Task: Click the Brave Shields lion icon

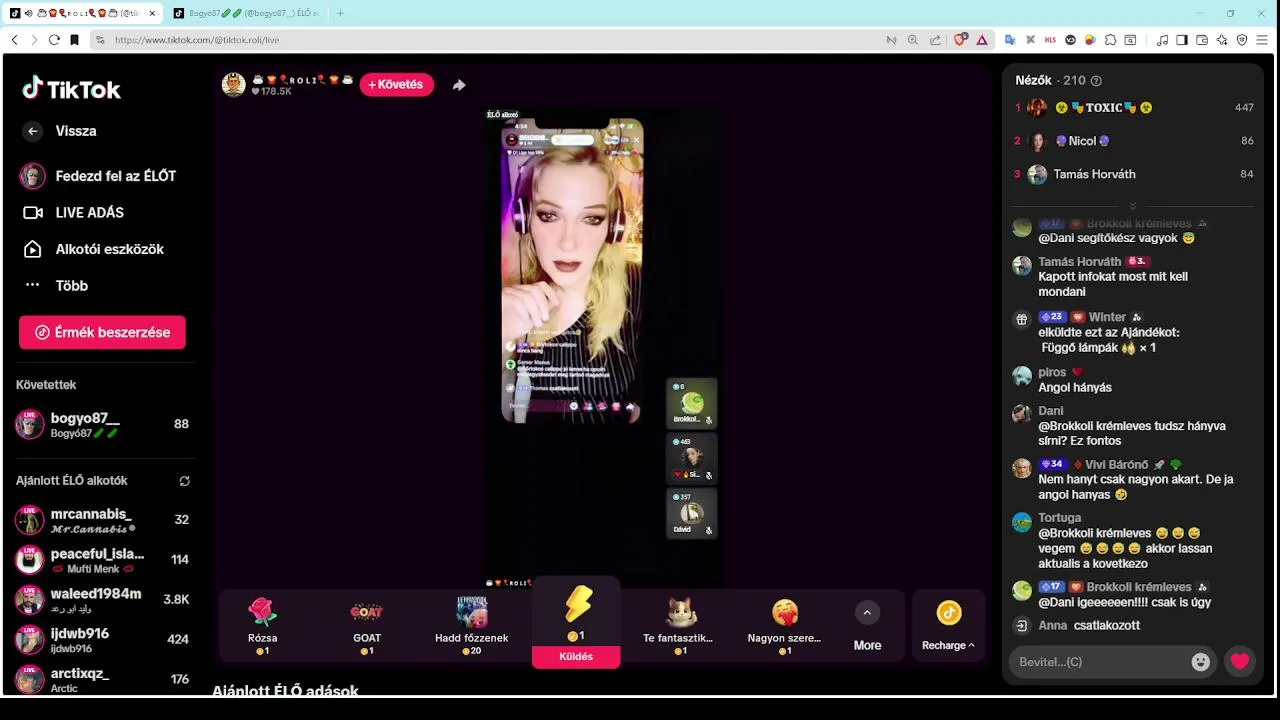Action: [x=960, y=40]
